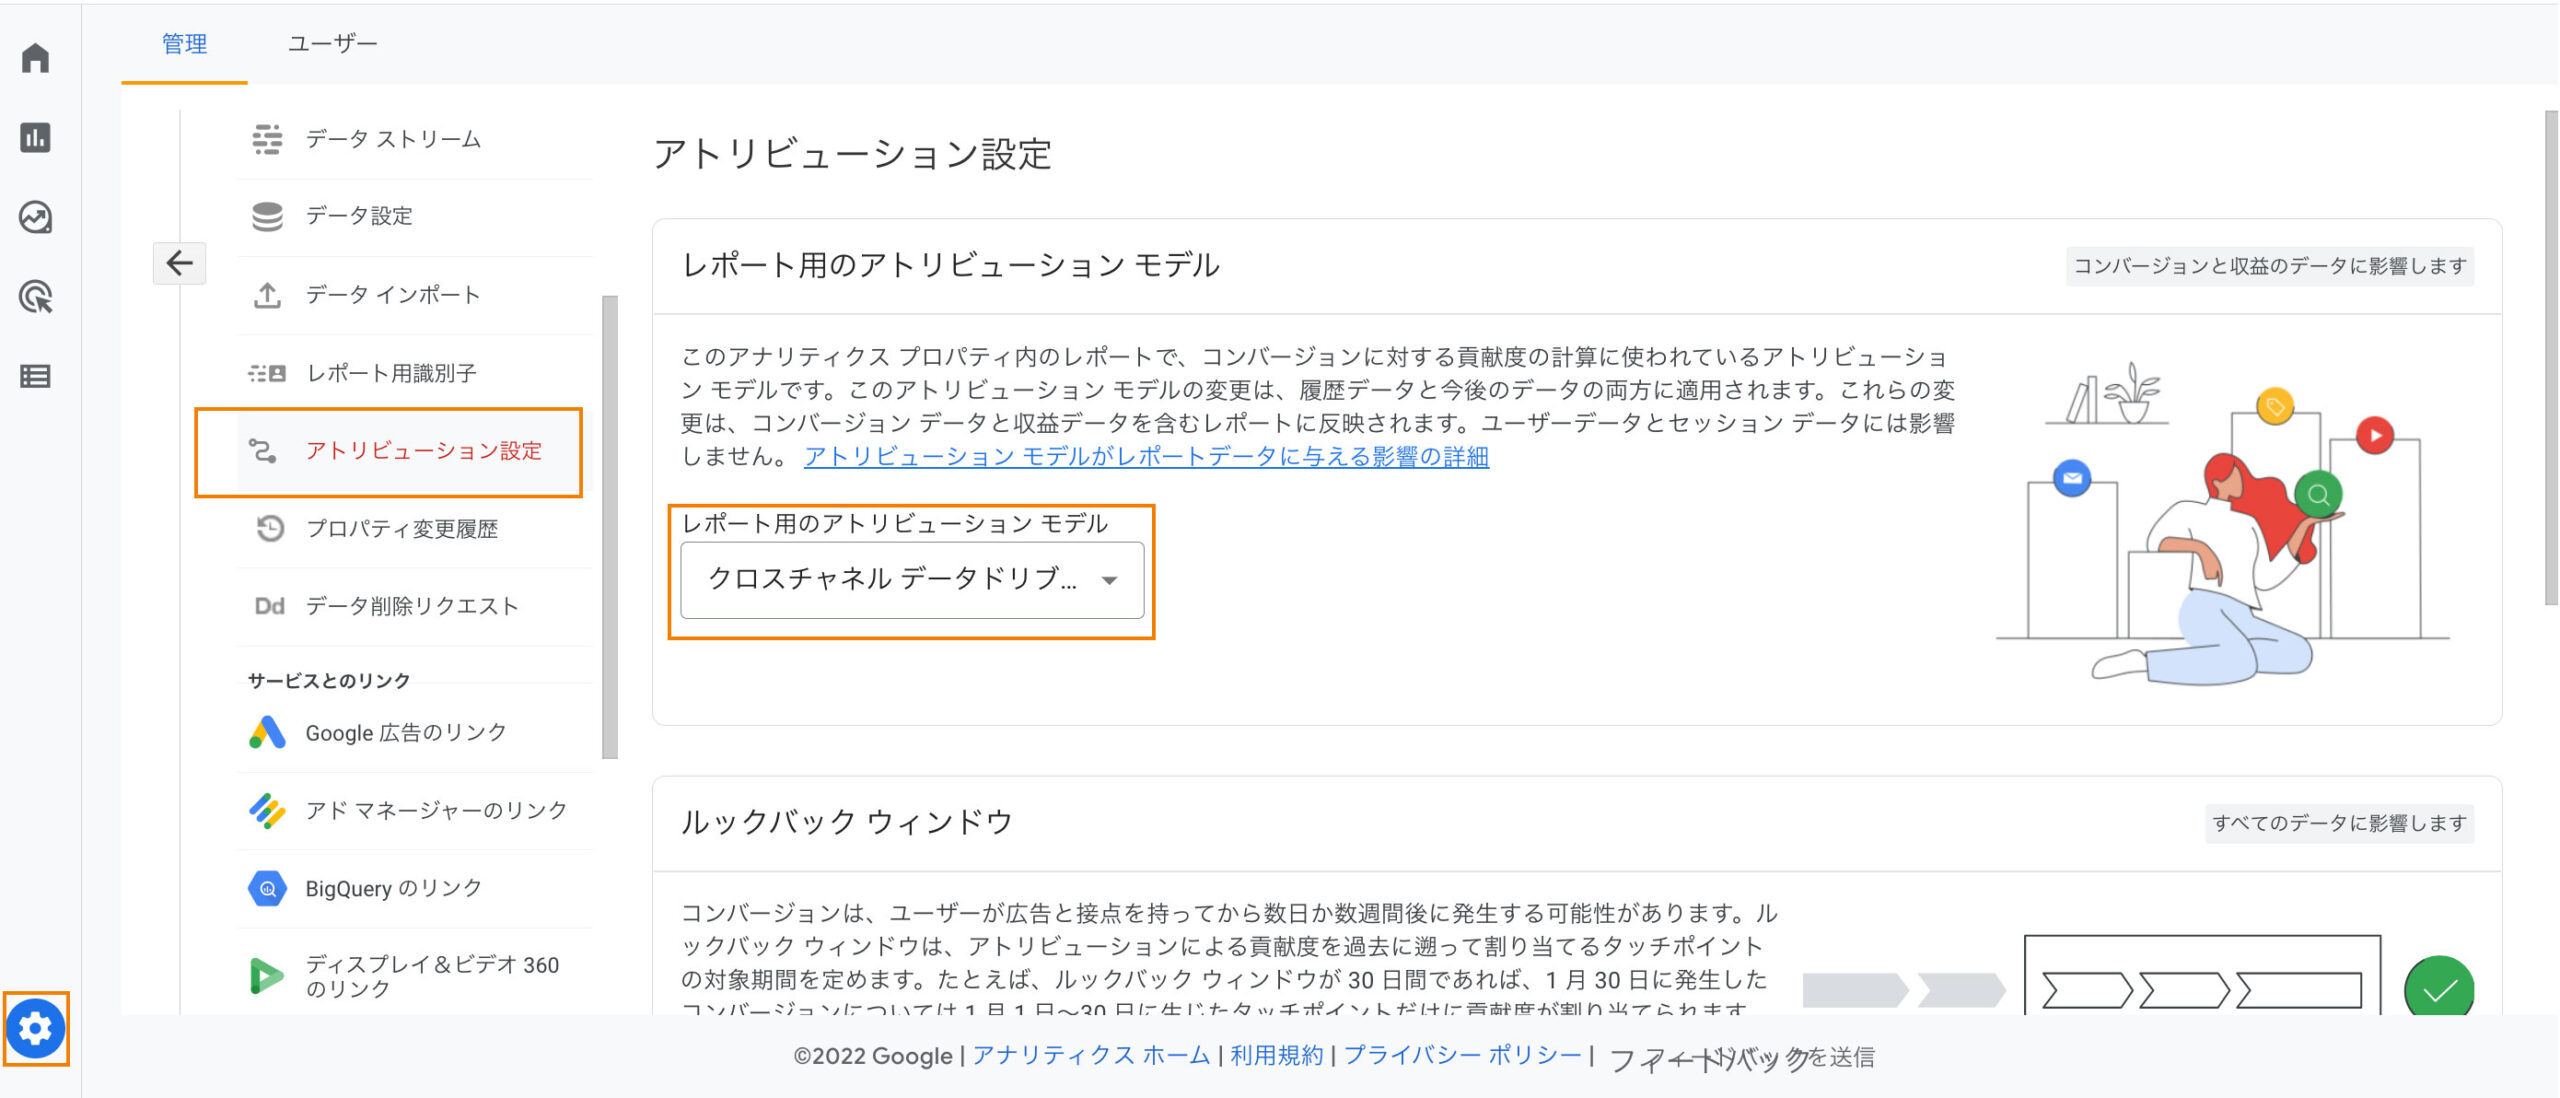Open attribution model impact details link
Screen dimensions: 2560x1098
pos(1146,457)
